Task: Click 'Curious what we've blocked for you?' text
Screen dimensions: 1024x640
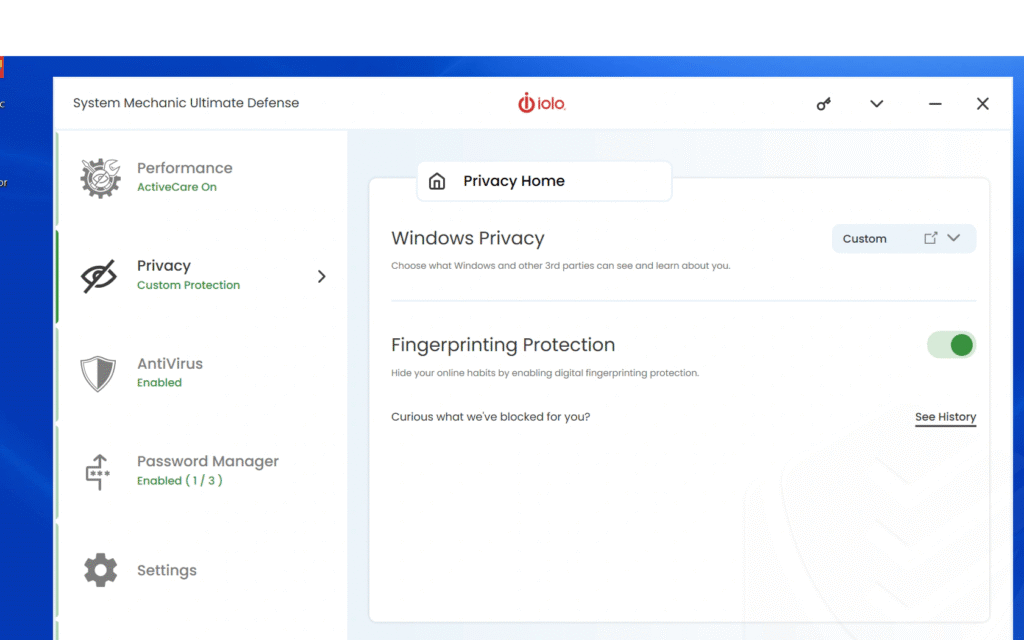Action: (490, 417)
